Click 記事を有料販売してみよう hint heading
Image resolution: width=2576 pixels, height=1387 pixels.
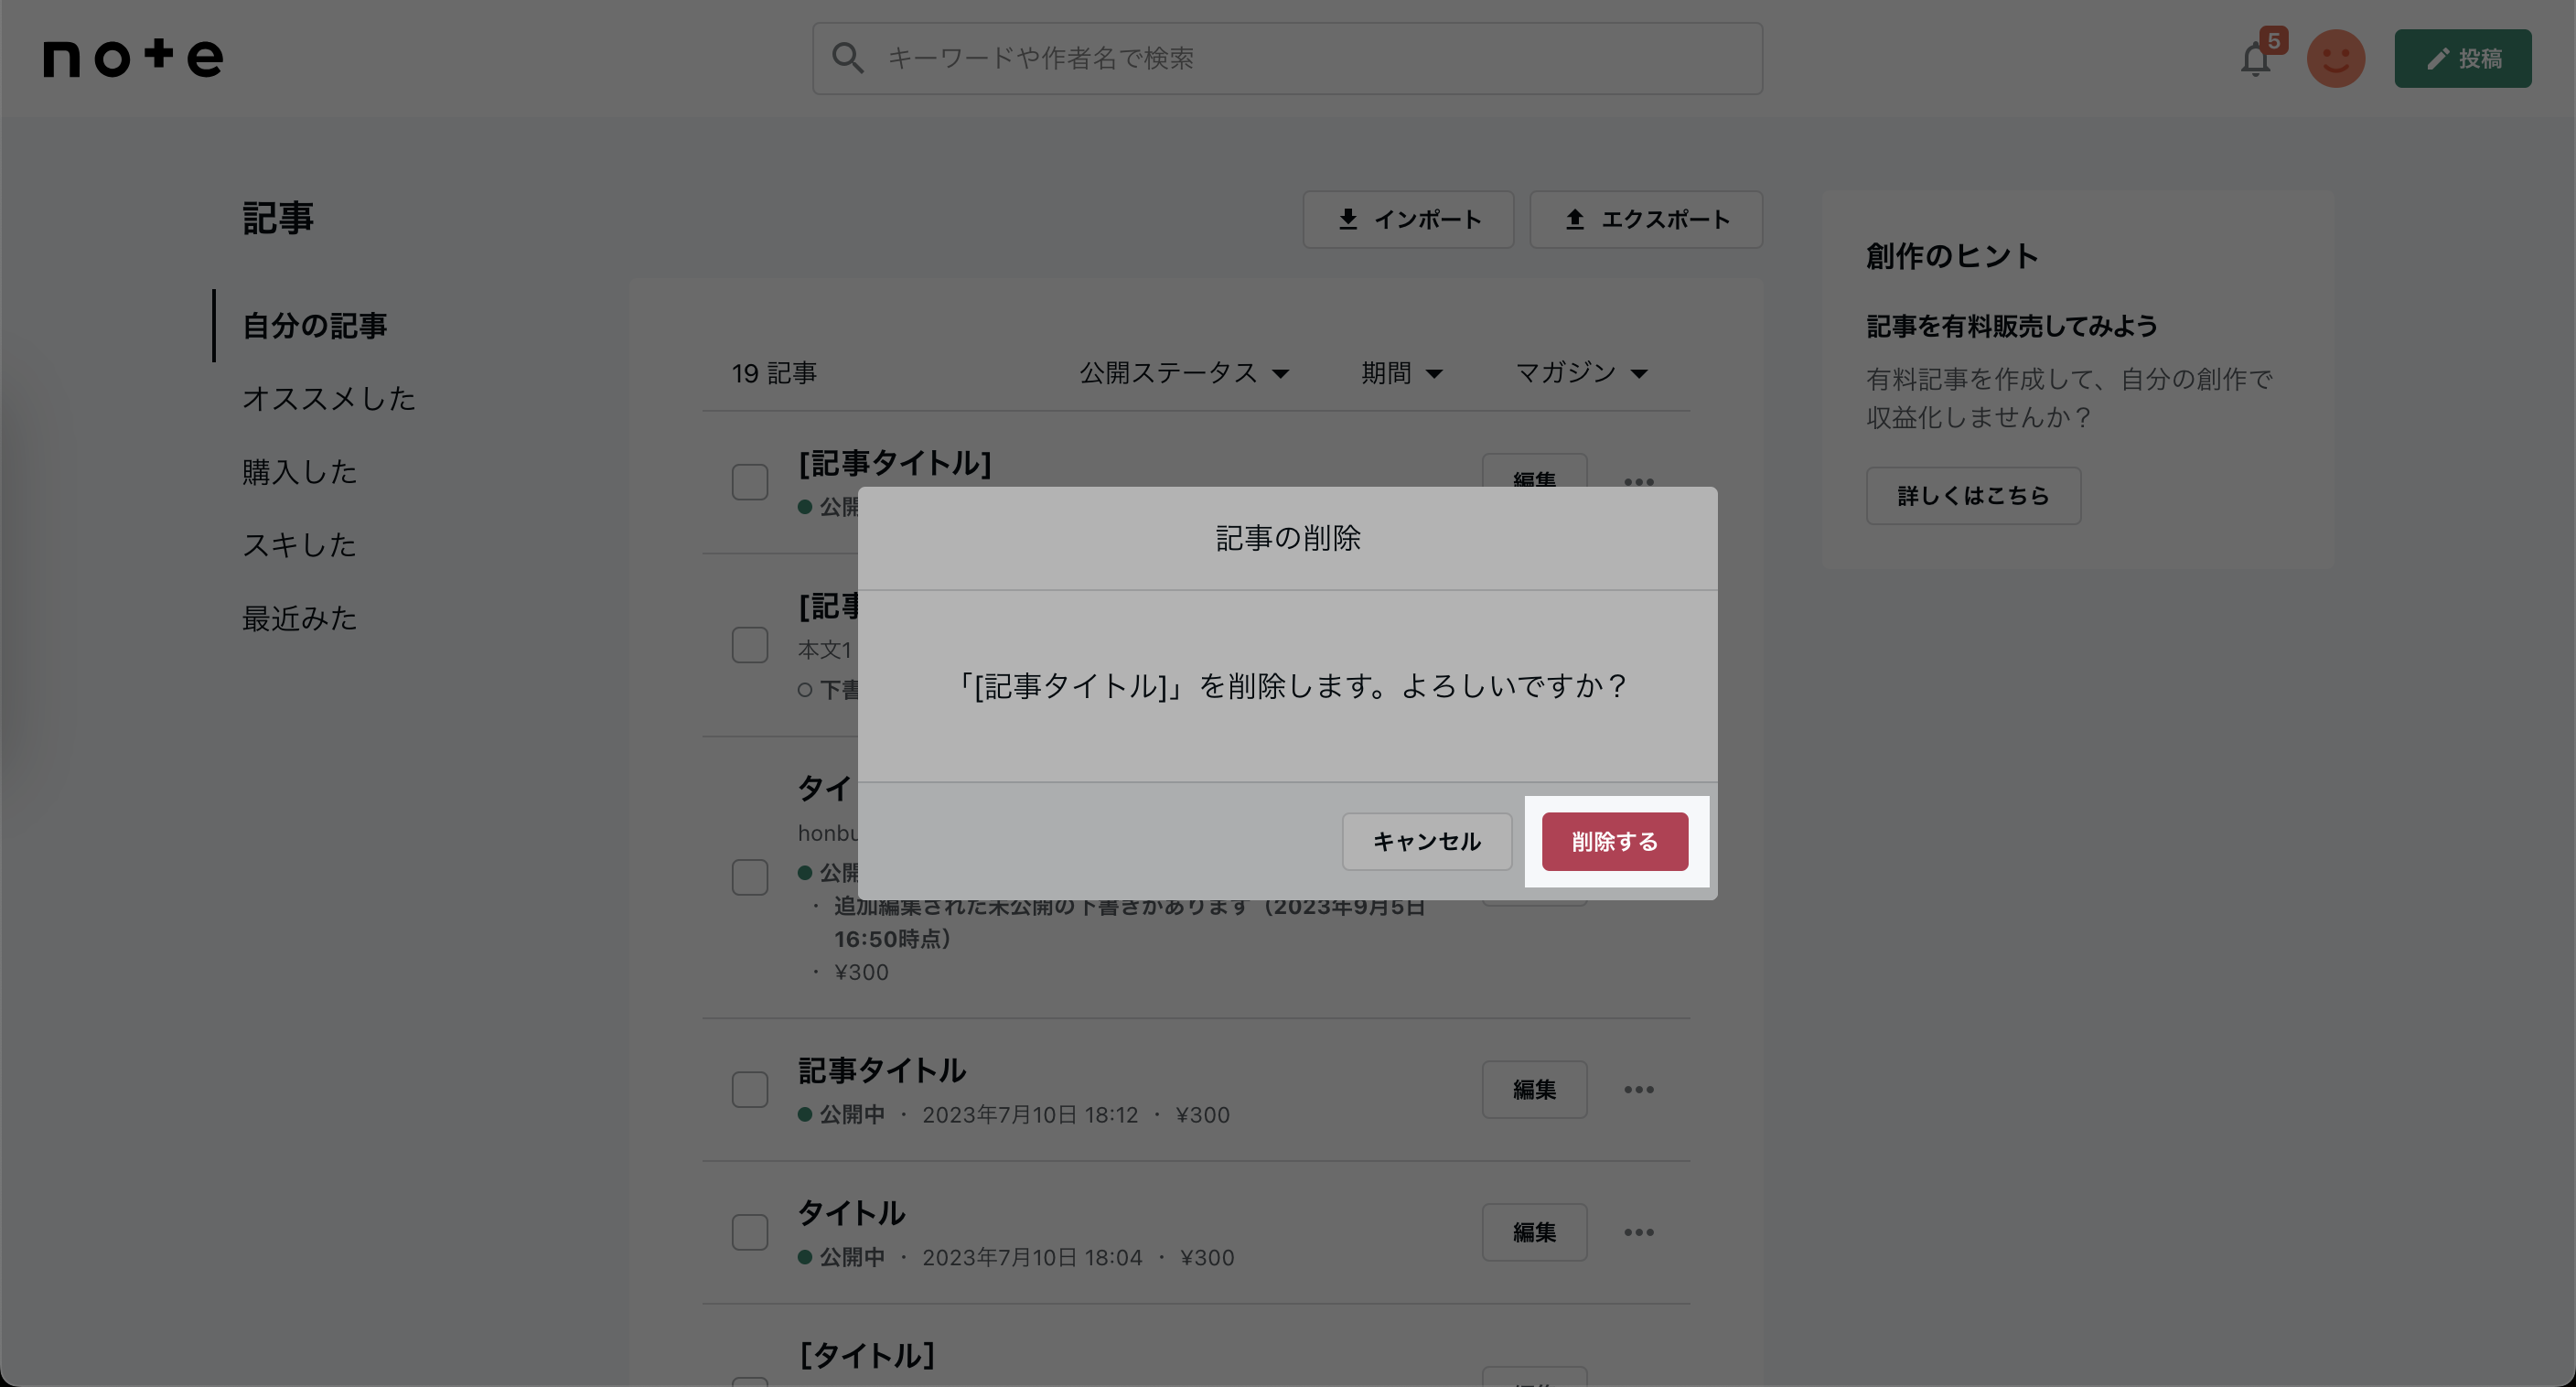point(2012,326)
